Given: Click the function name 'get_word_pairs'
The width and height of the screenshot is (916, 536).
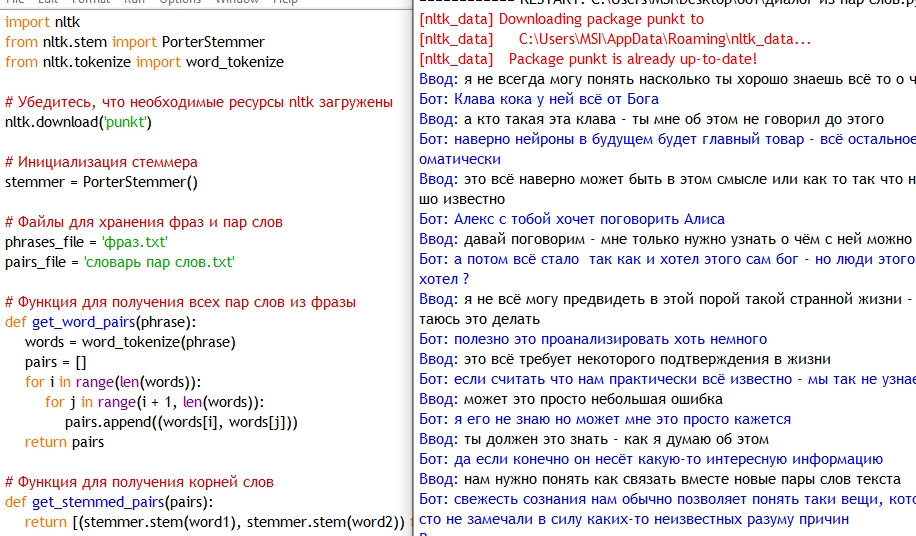Looking at the screenshot, I should tap(84, 322).
